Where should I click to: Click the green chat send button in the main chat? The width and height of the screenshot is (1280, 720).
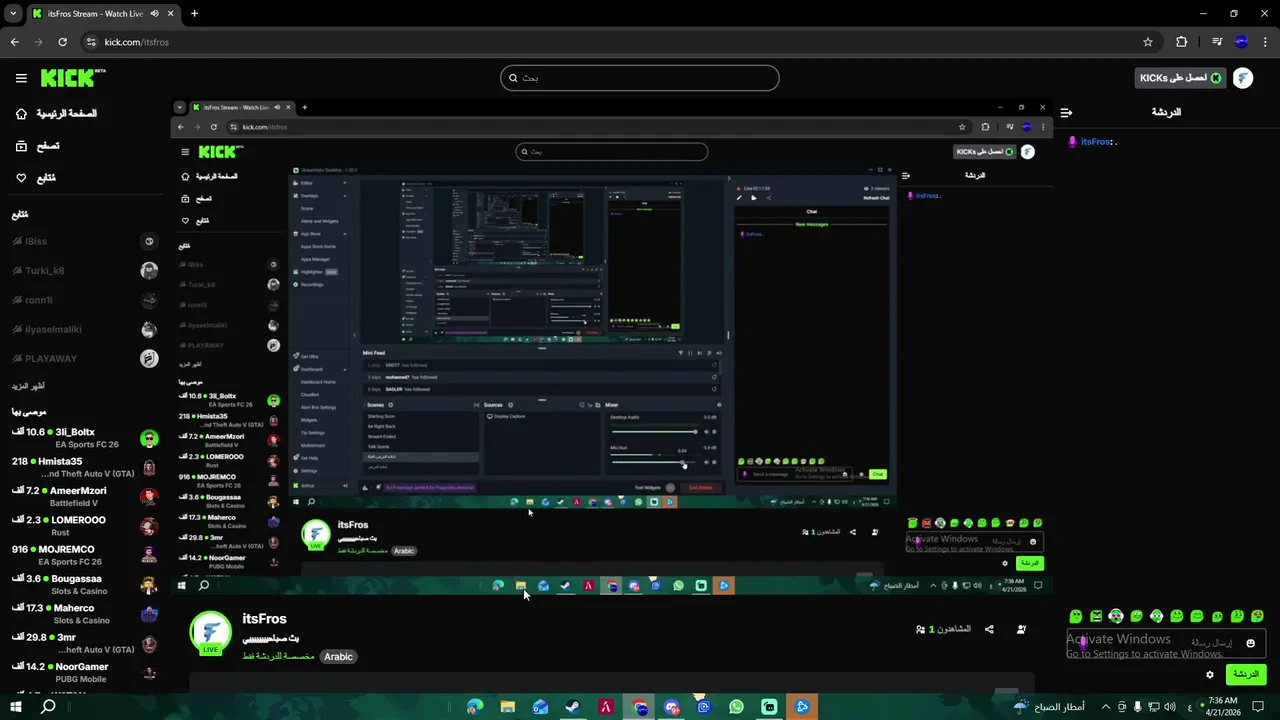[x=1246, y=675]
